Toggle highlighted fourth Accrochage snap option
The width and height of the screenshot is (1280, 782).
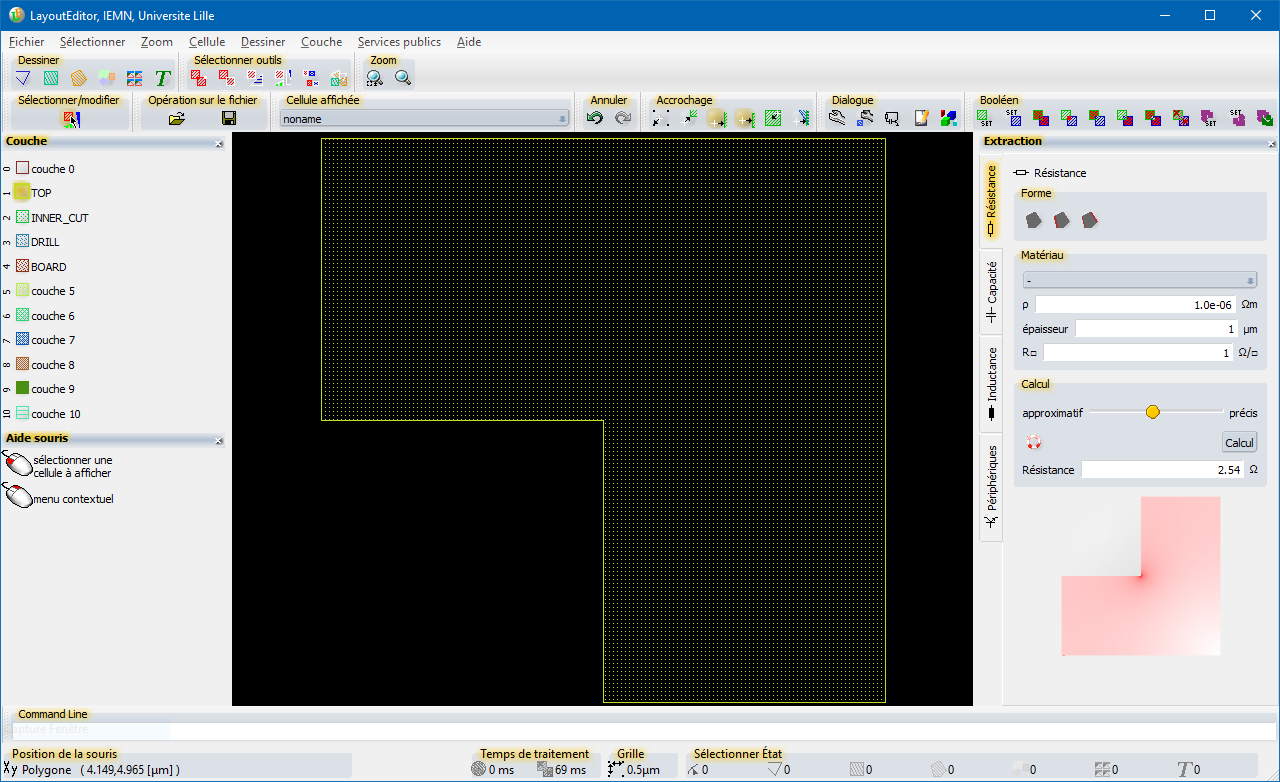[x=745, y=118]
